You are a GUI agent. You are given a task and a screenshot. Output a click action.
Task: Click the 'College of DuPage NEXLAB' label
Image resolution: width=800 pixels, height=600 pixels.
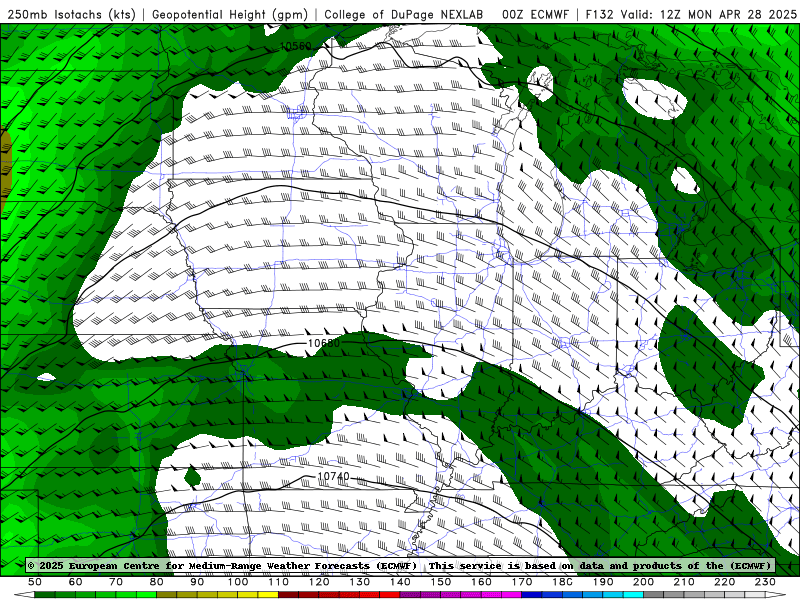[x=404, y=14]
